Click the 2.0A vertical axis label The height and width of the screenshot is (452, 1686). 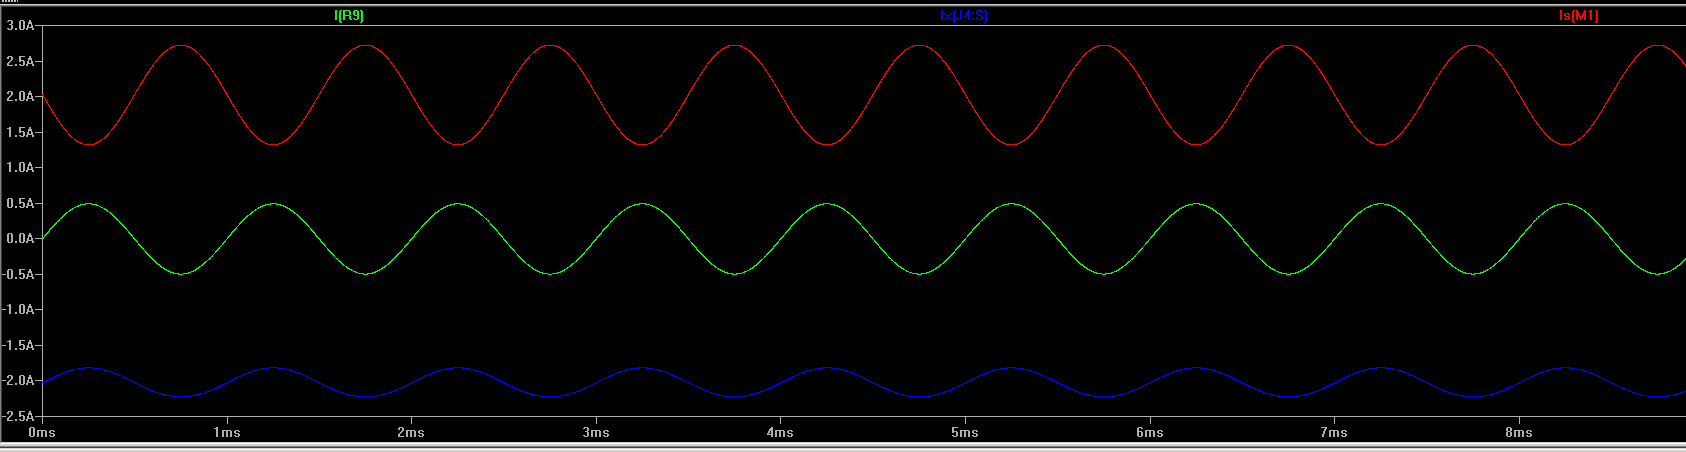[x=20, y=96]
